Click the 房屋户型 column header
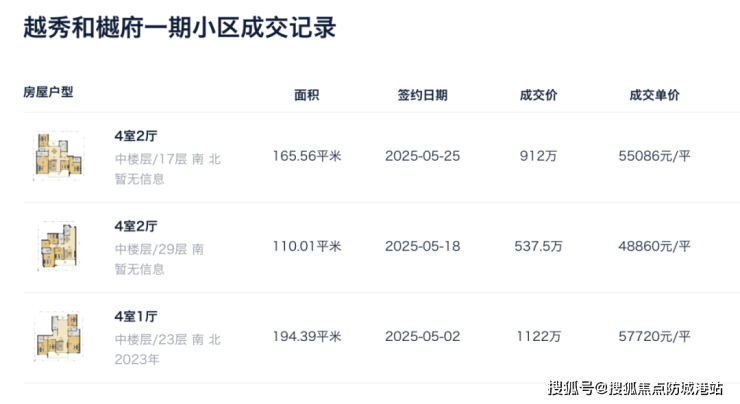This screenshot has width=740, height=404. click(48, 92)
